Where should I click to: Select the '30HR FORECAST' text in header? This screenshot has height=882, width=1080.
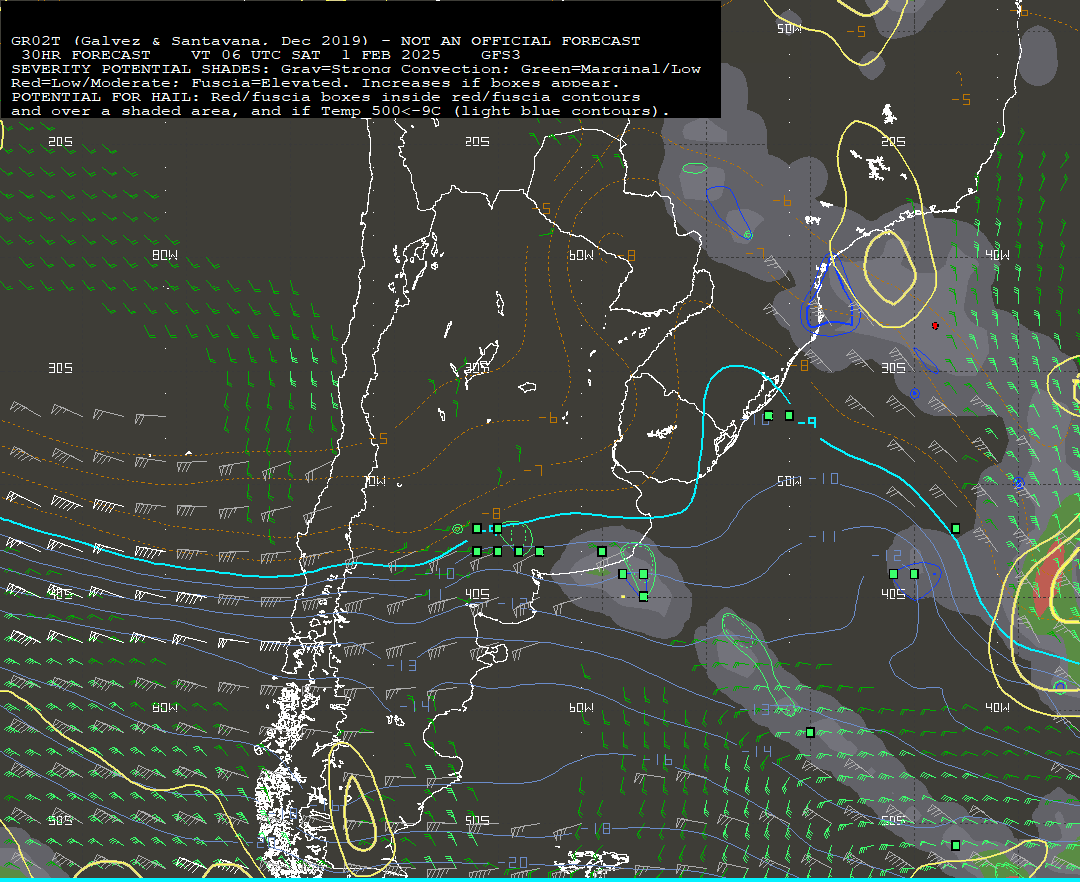(x=86, y=55)
